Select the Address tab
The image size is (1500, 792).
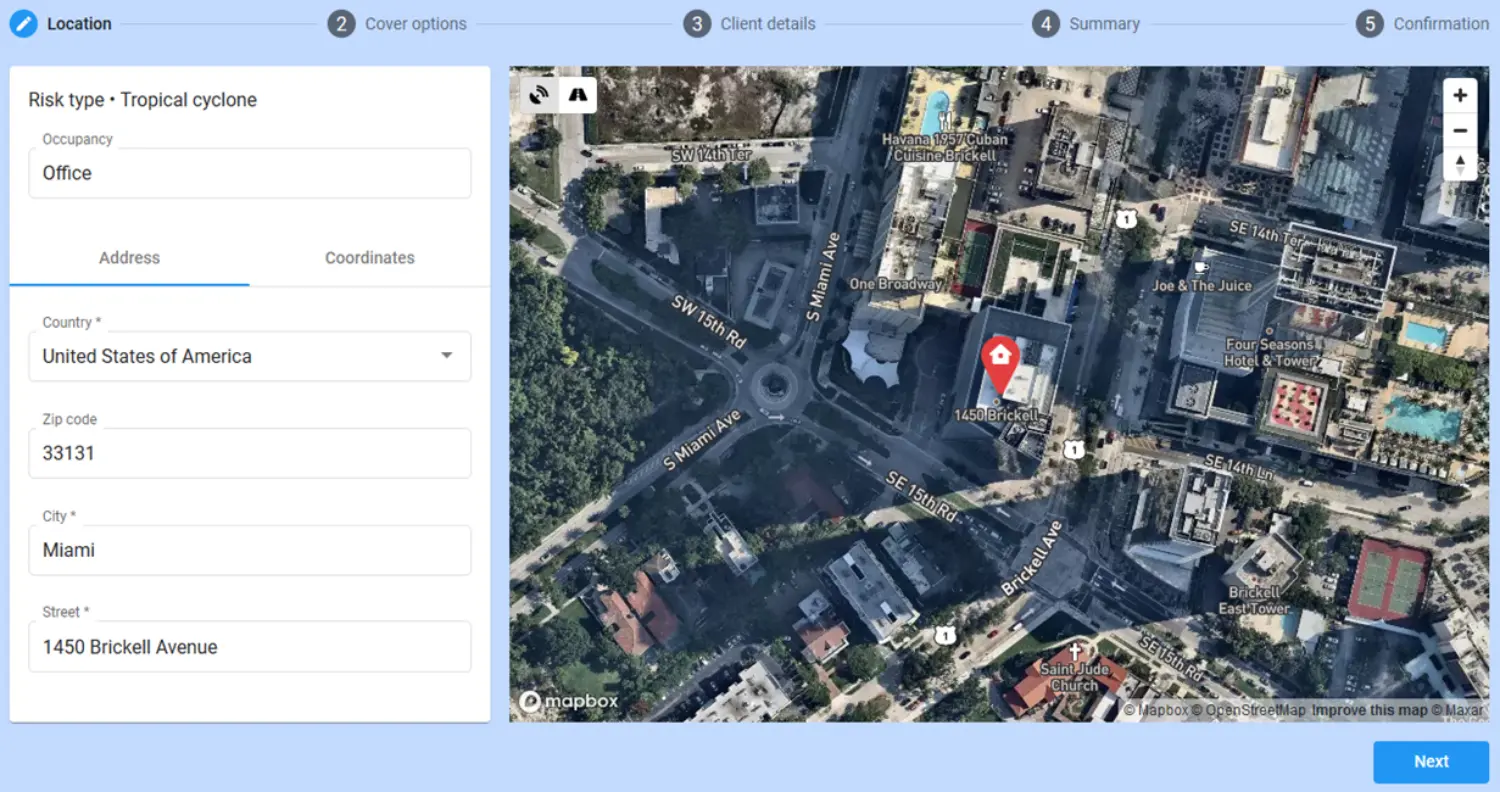point(129,258)
